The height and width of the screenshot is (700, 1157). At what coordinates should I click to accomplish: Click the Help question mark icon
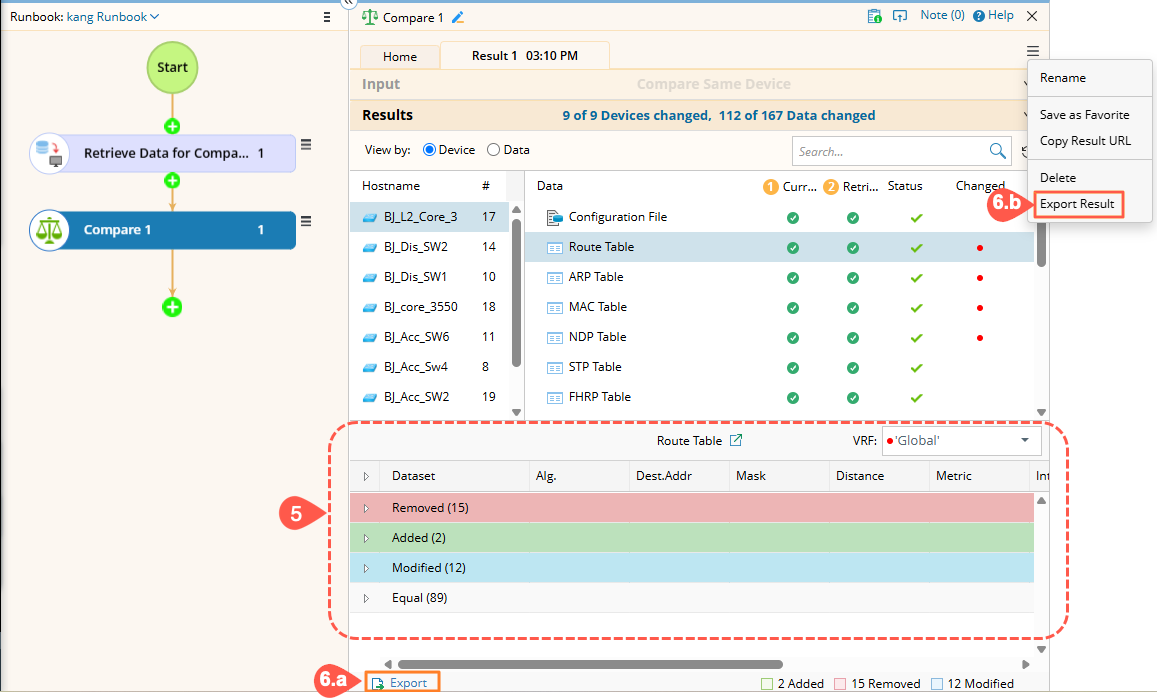[979, 16]
